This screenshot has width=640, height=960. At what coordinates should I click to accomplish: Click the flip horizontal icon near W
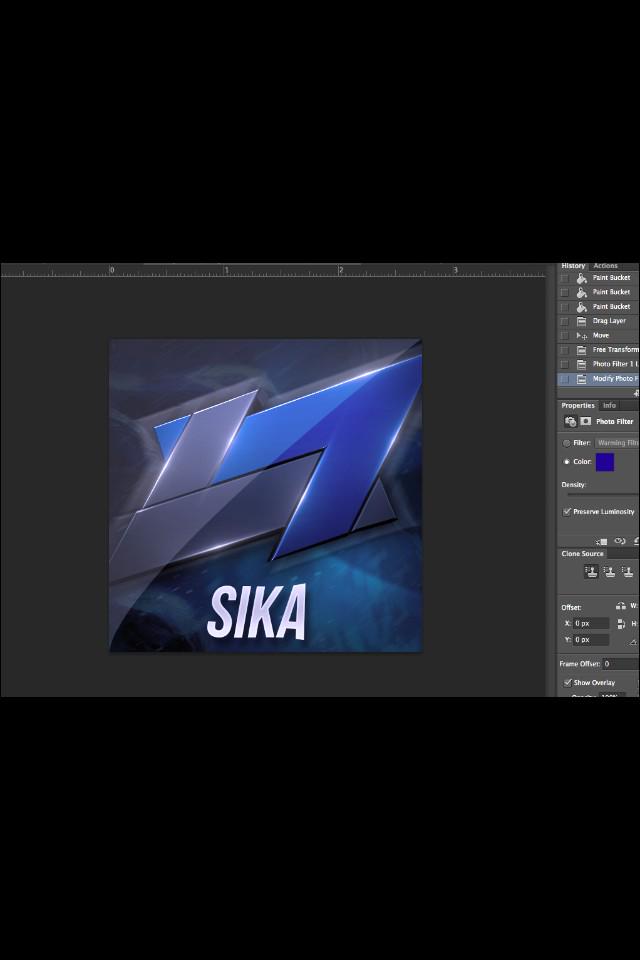coord(620,606)
